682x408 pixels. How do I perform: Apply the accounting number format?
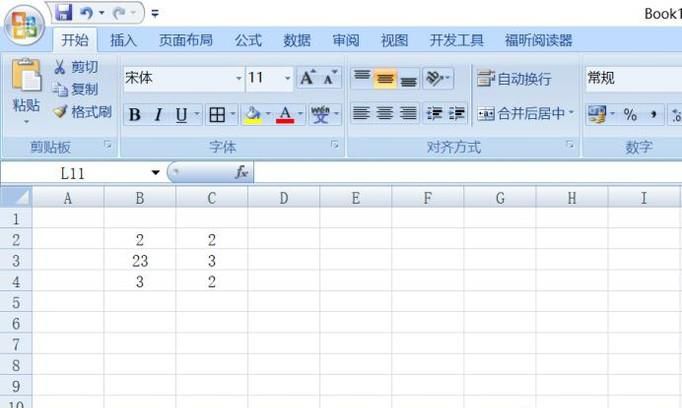[x=597, y=114]
